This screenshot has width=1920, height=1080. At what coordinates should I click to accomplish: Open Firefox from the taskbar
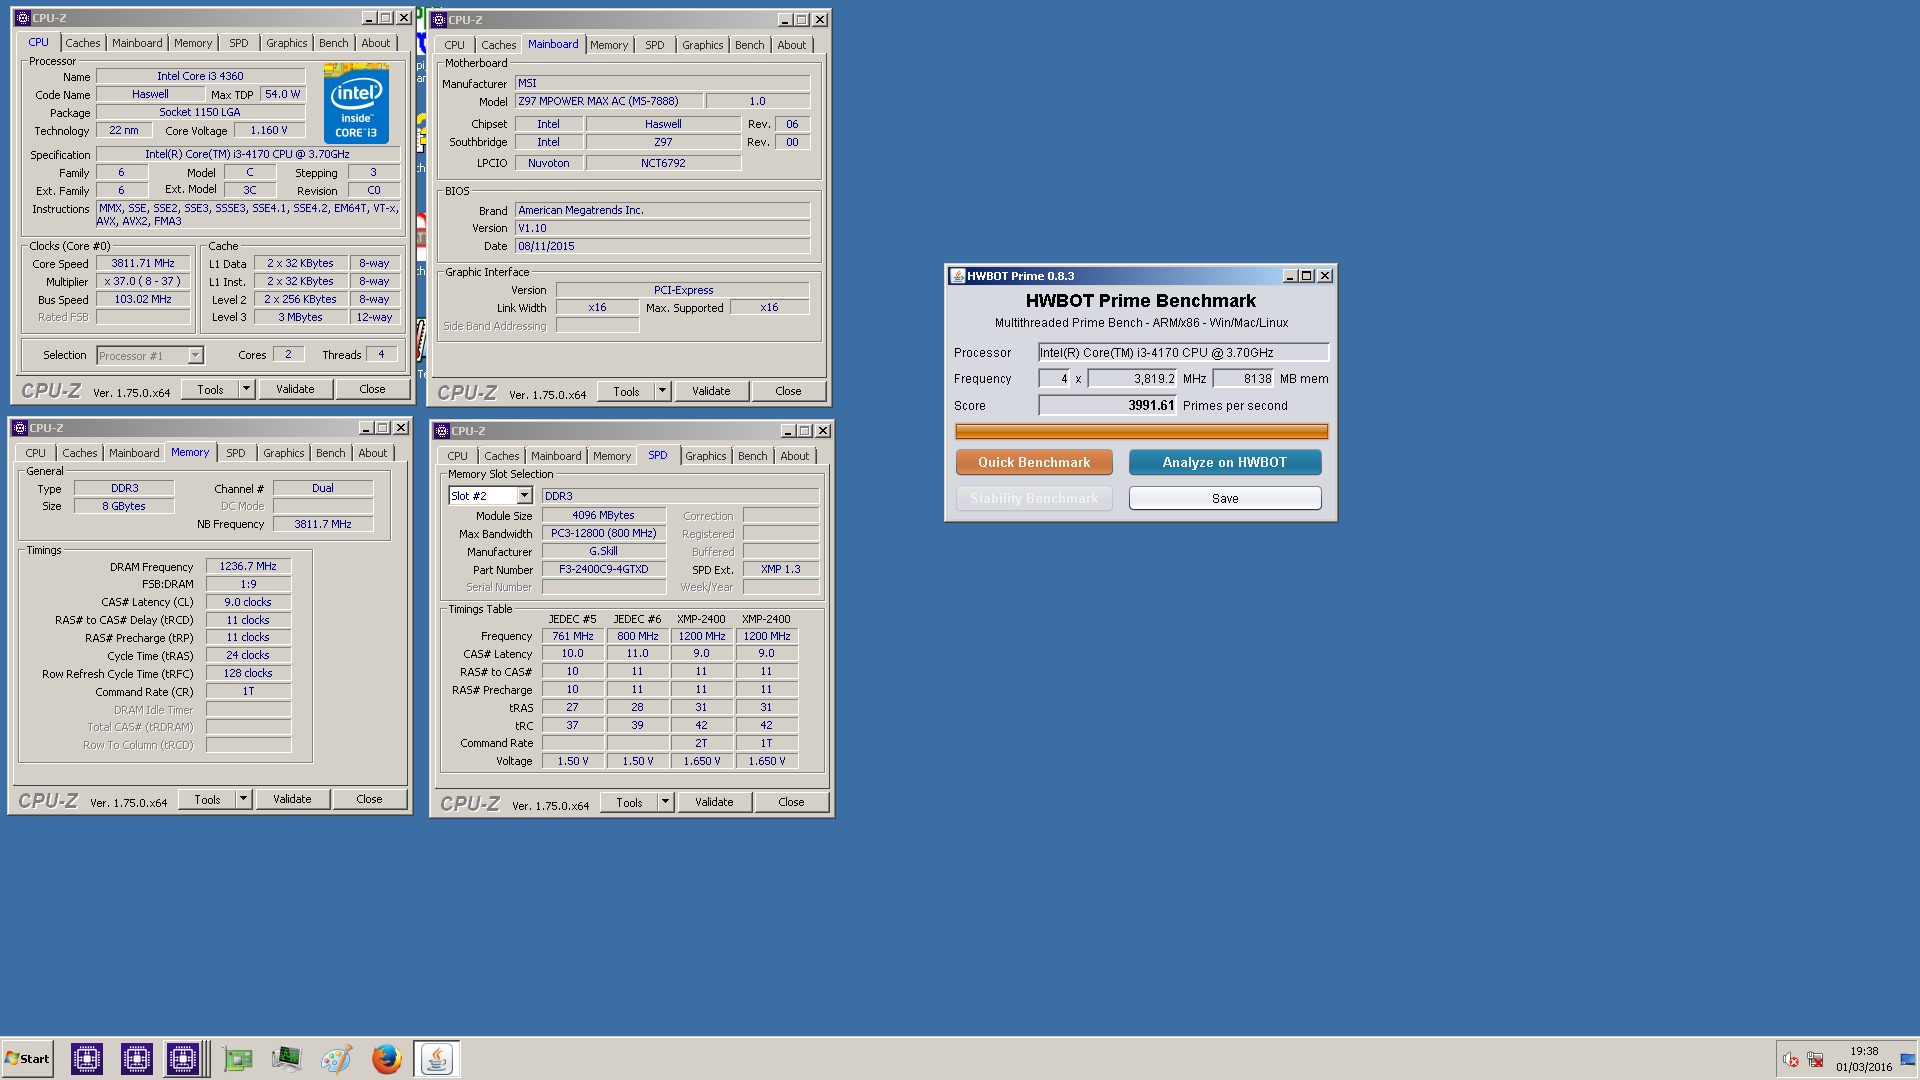click(386, 1059)
